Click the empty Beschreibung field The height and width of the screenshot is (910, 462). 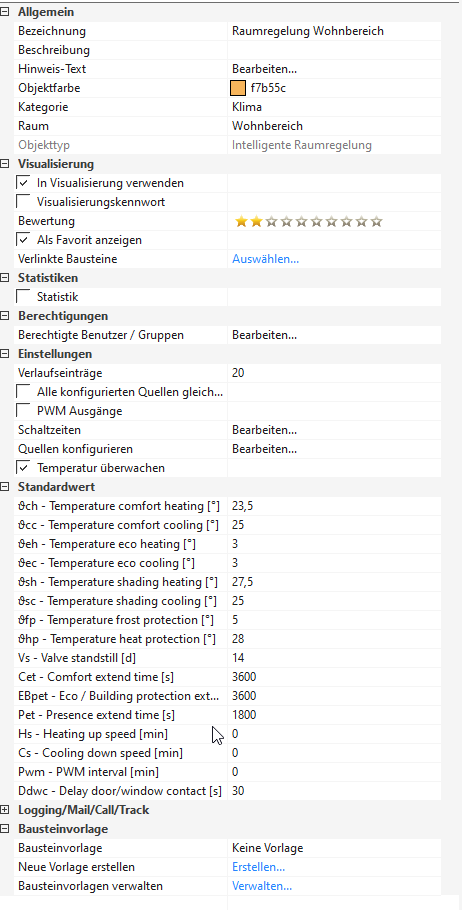(334, 50)
